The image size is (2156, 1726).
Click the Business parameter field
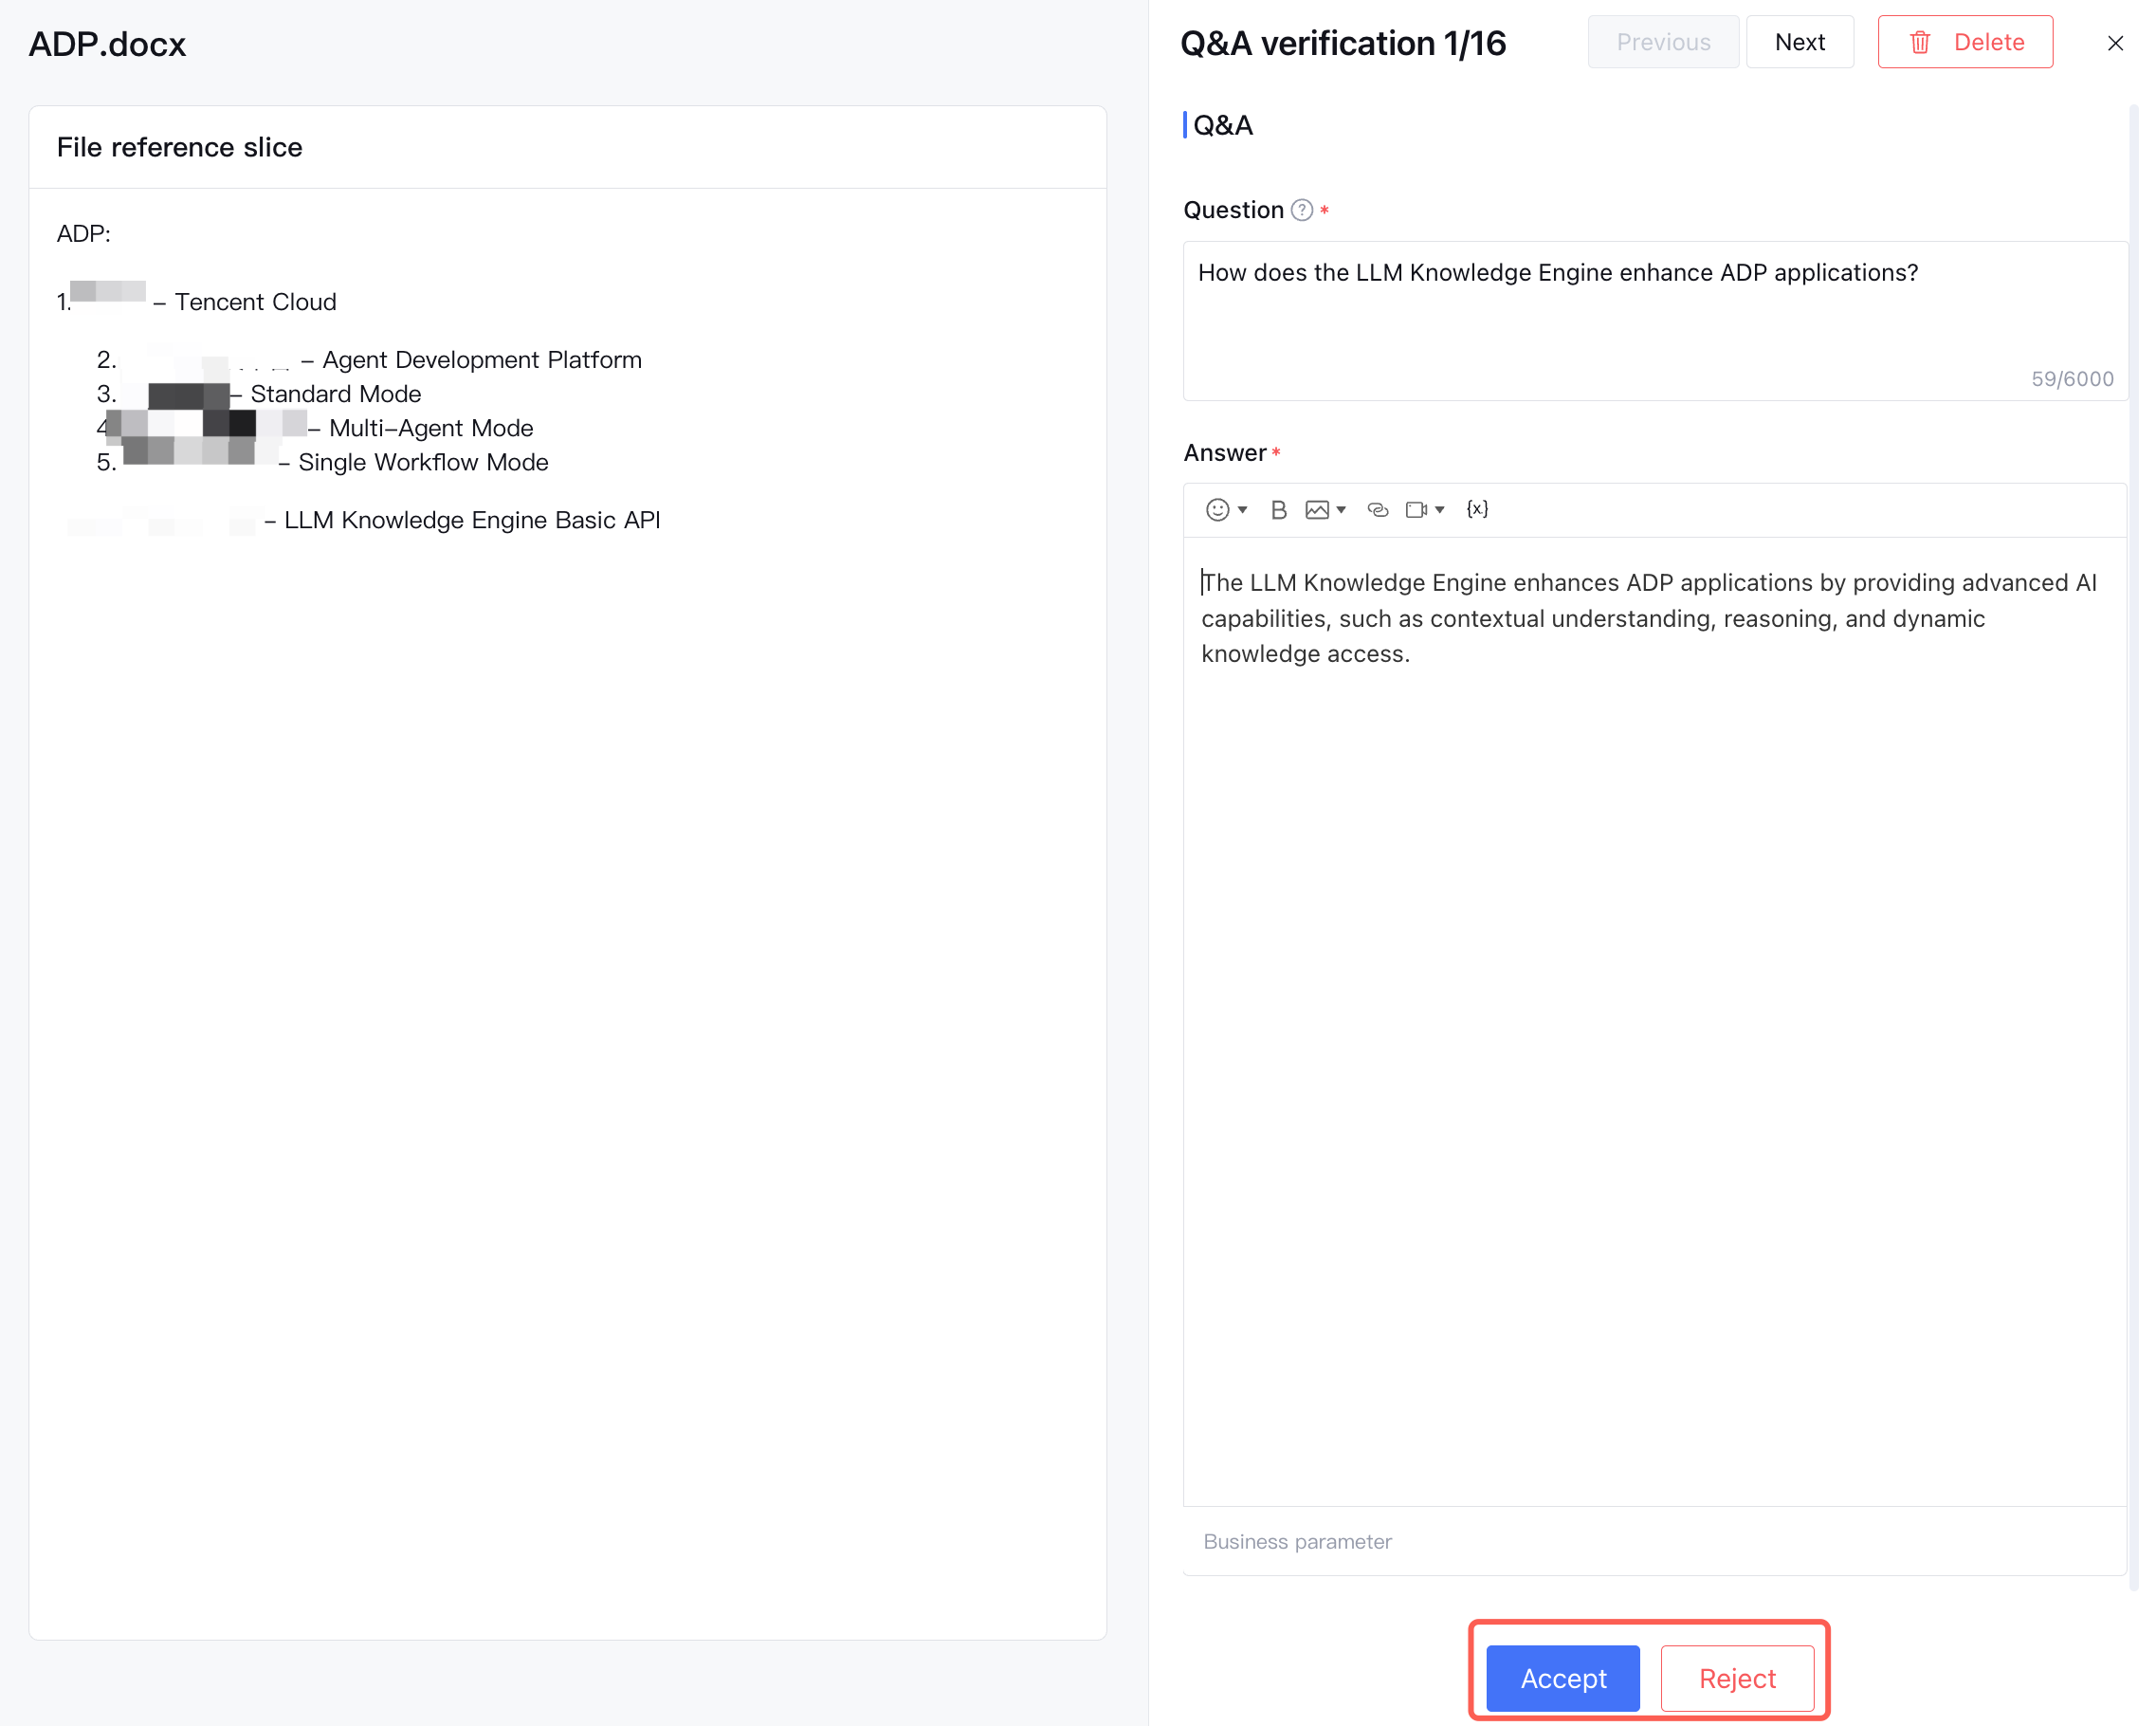pyautogui.click(x=1654, y=1541)
